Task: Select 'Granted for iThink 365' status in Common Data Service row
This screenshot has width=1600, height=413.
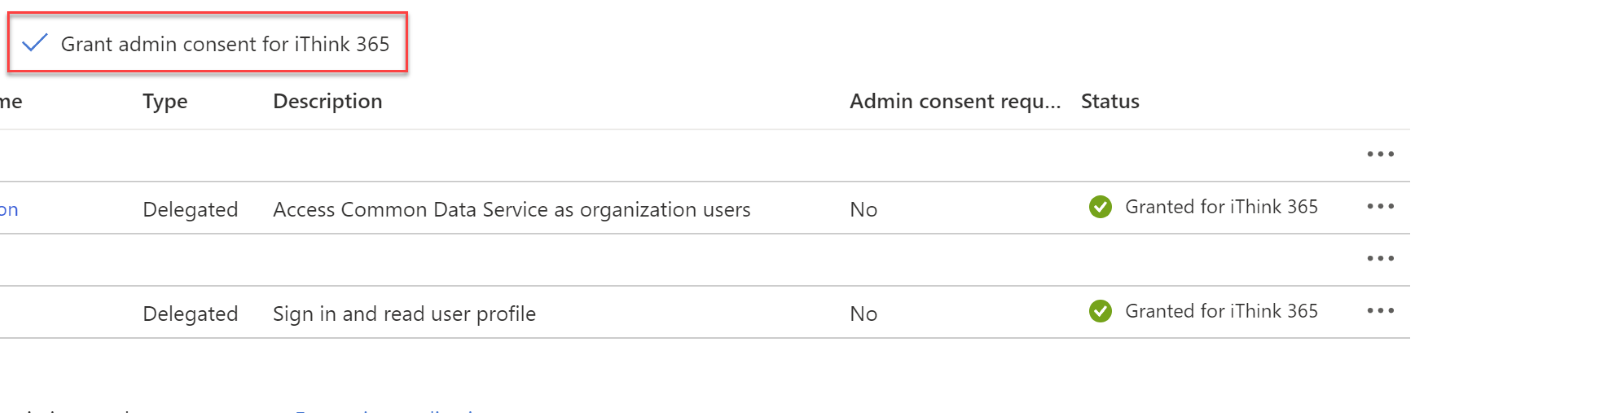Action: (1221, 207)
